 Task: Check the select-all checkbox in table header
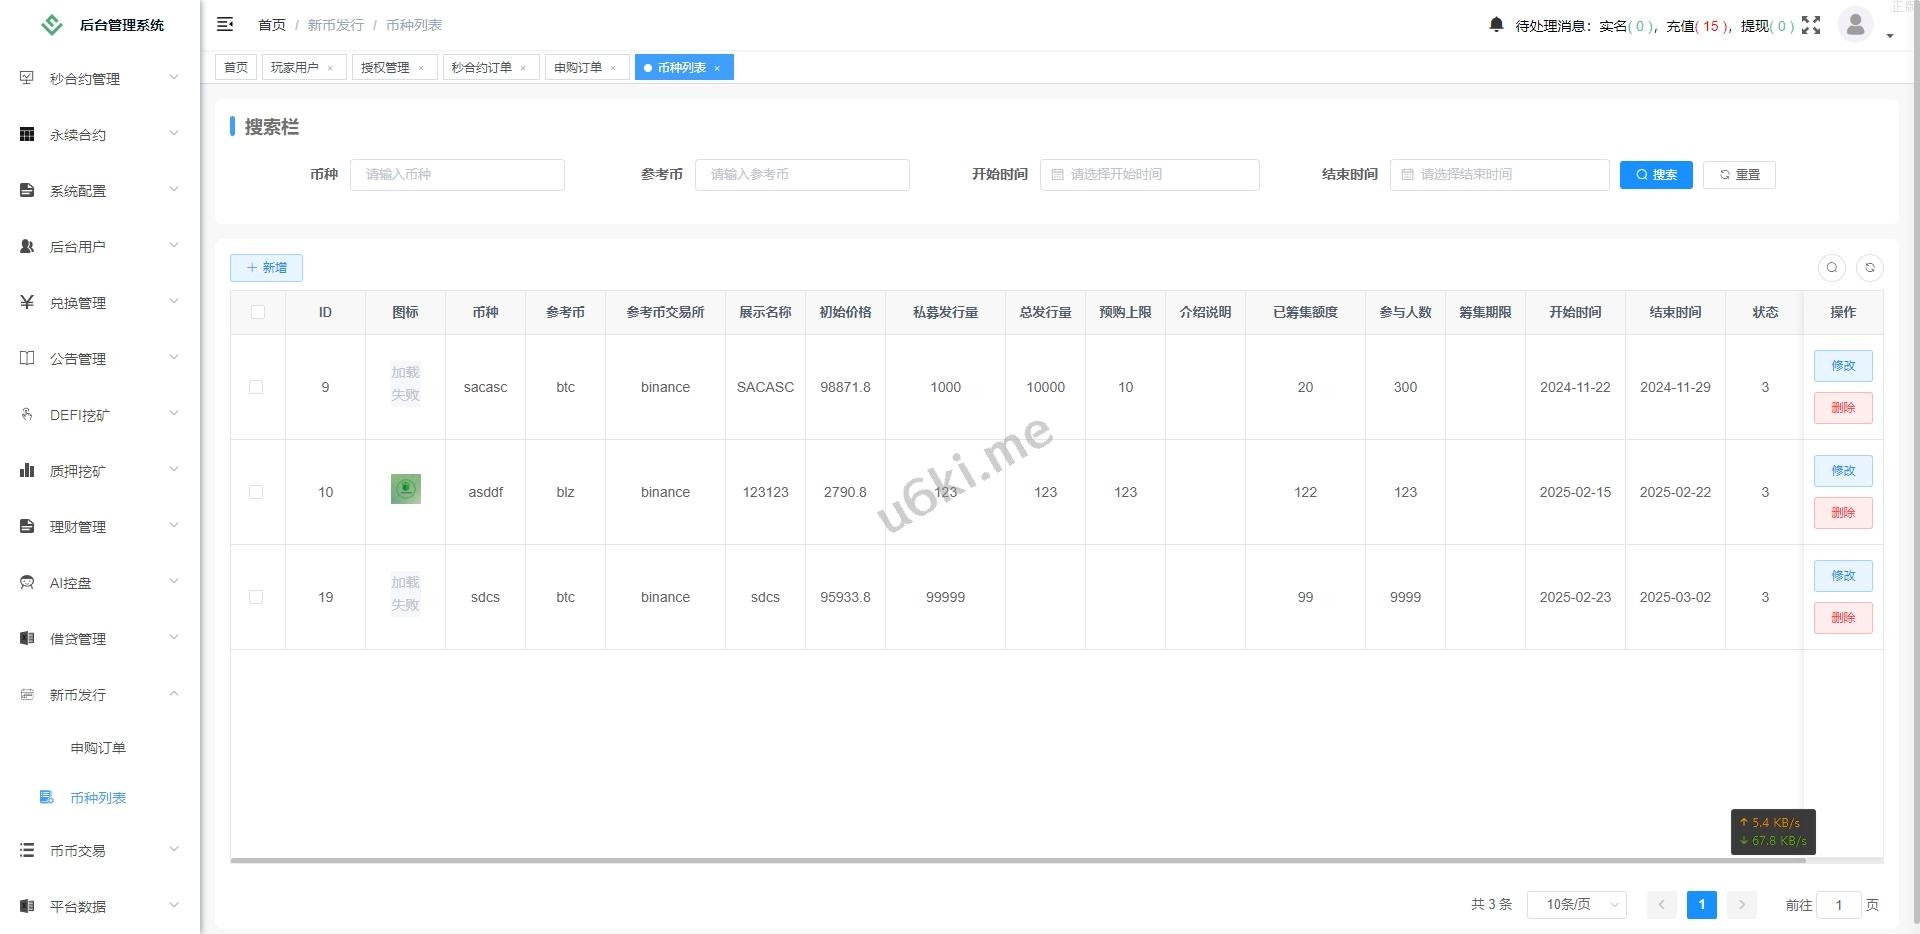point(258,312)
